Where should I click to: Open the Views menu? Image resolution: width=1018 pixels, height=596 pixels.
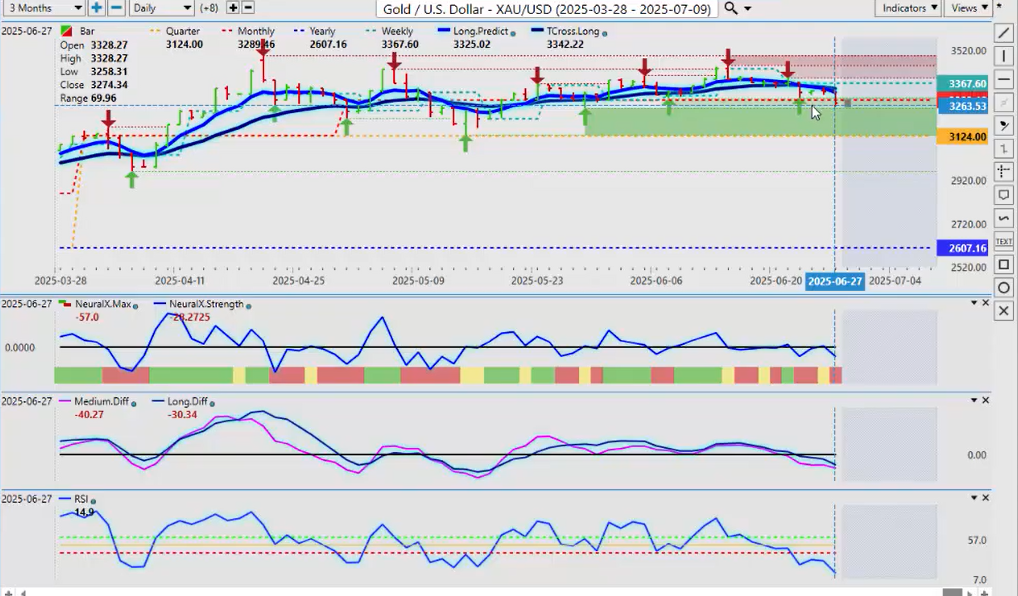pos(968,8)
